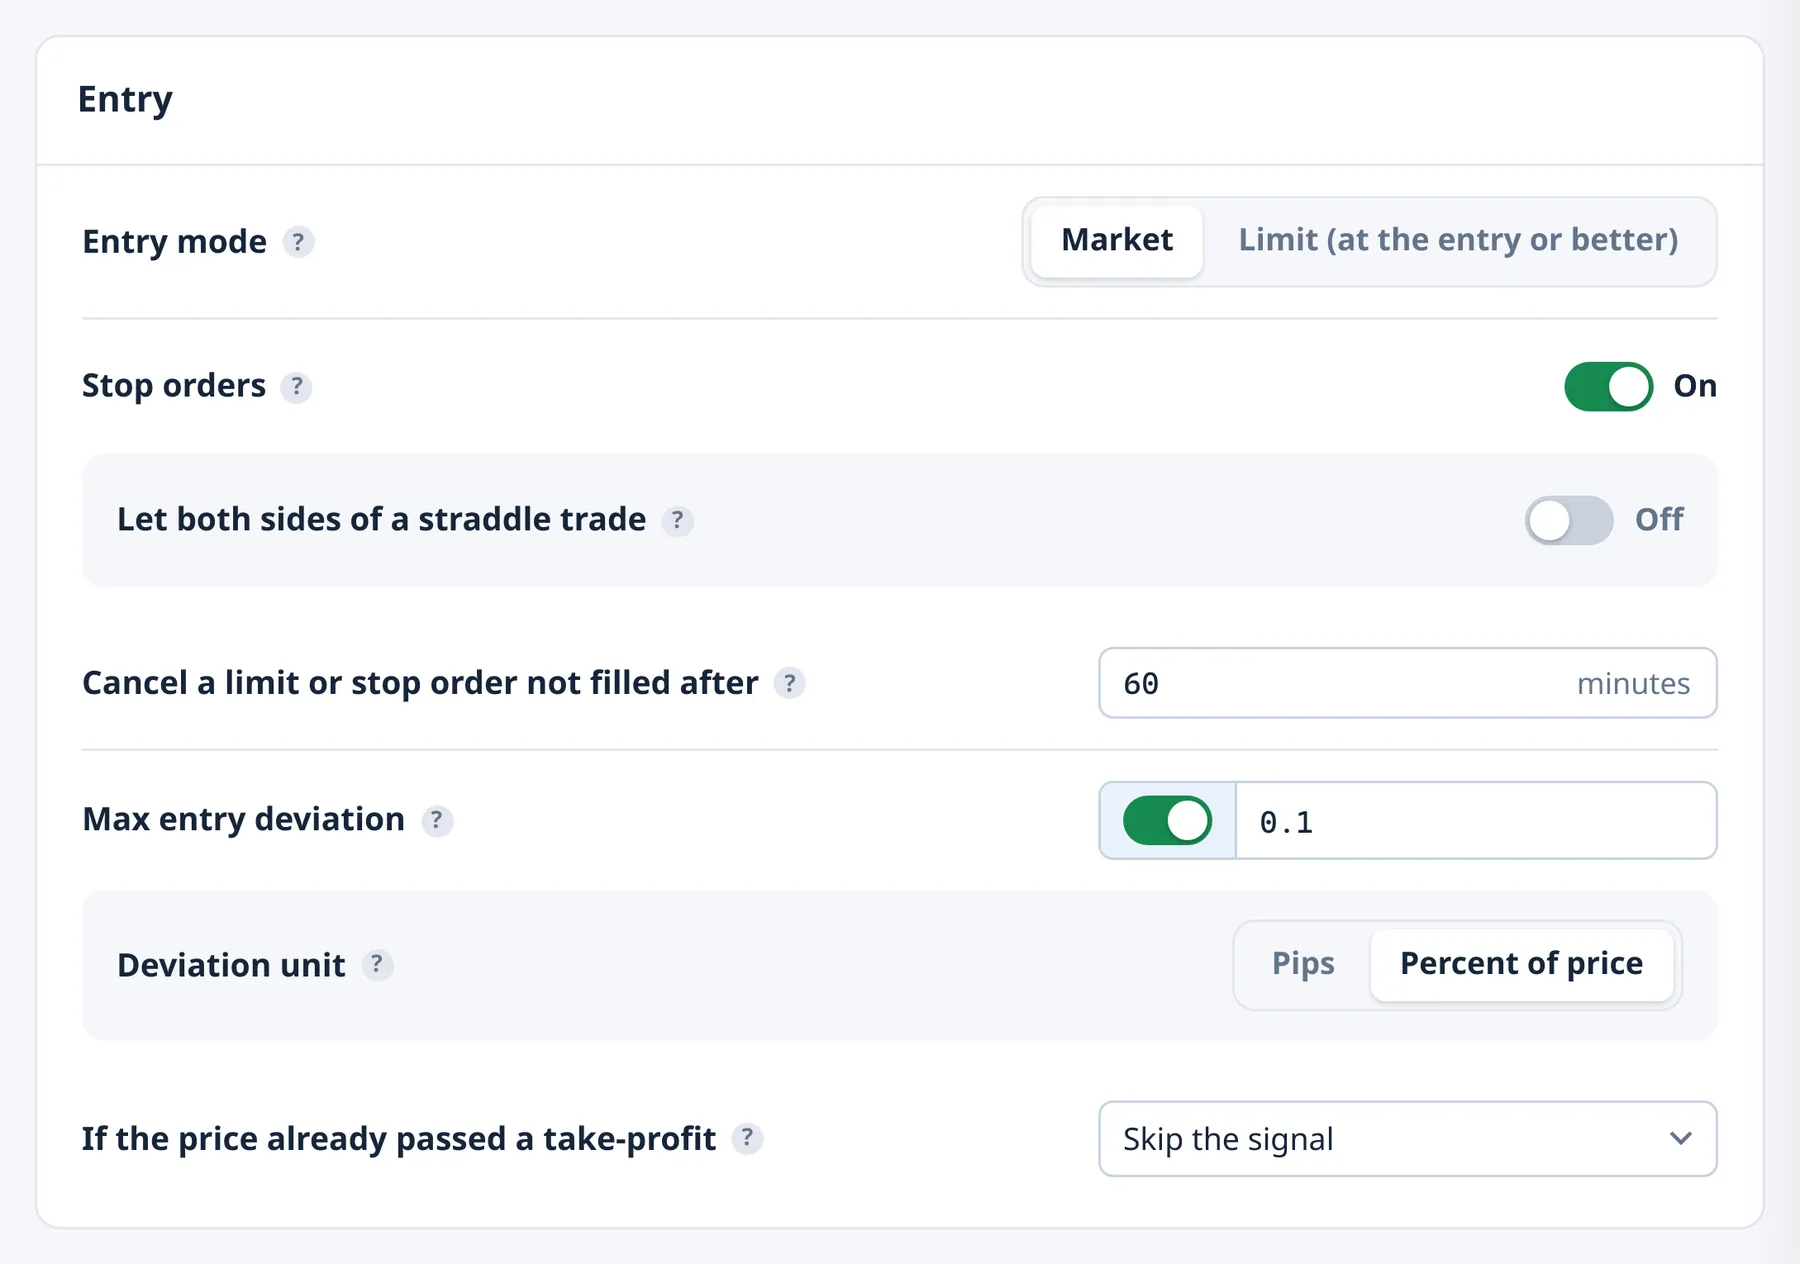The image size is (1800, 1264).
Task: Switch to Limit entry mode
Action: 1458,241
